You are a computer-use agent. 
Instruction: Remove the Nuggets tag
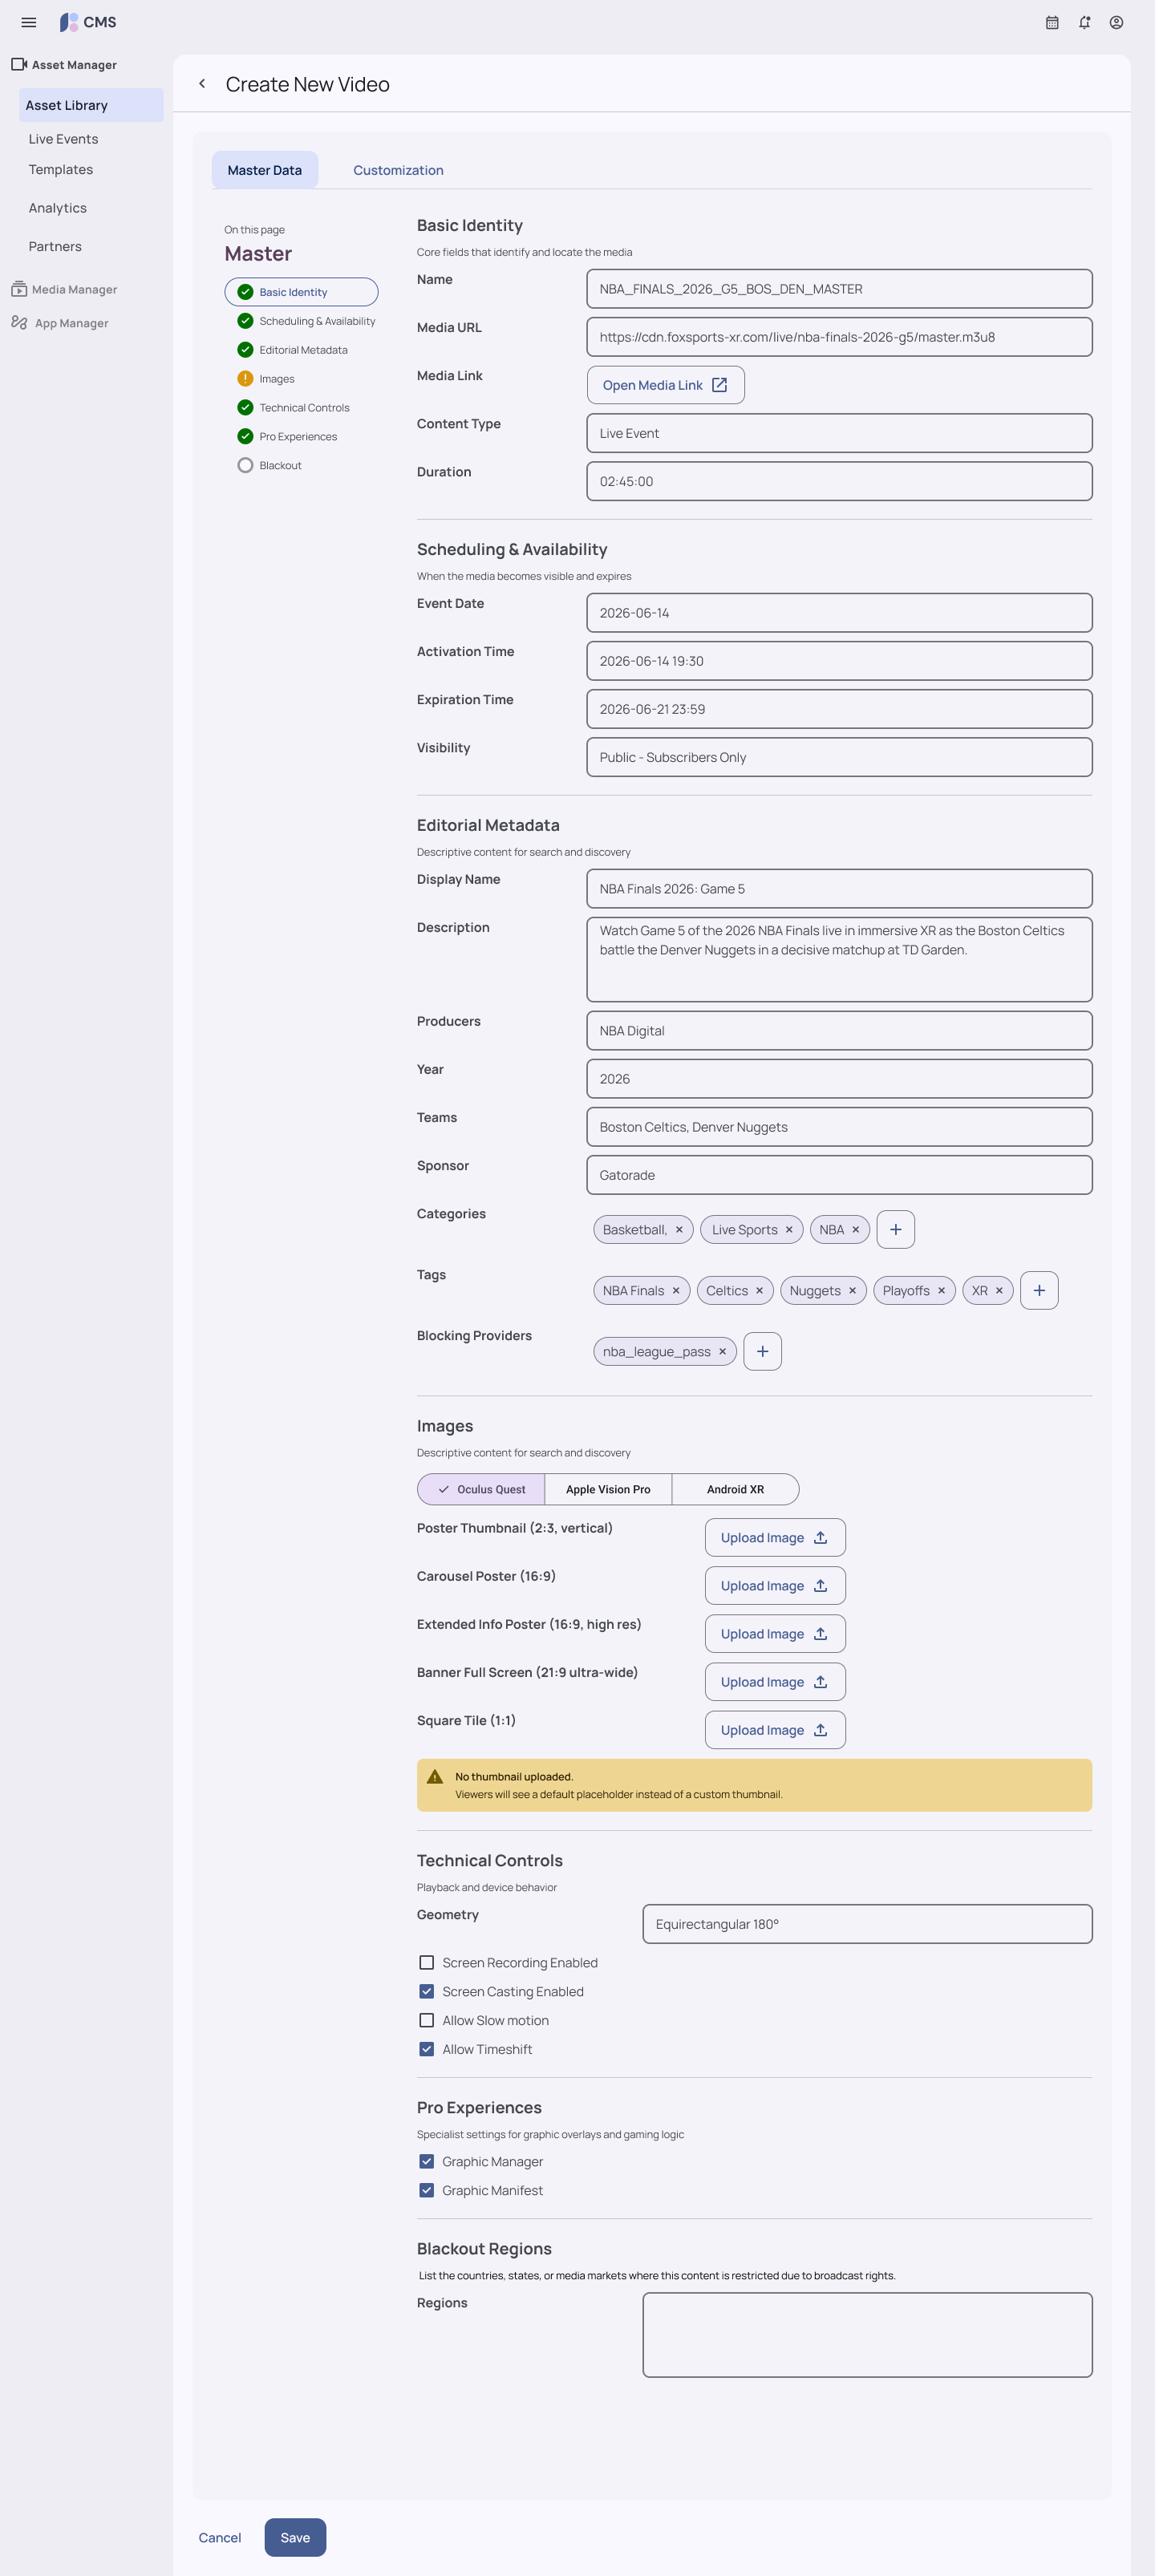[852, 1290]
